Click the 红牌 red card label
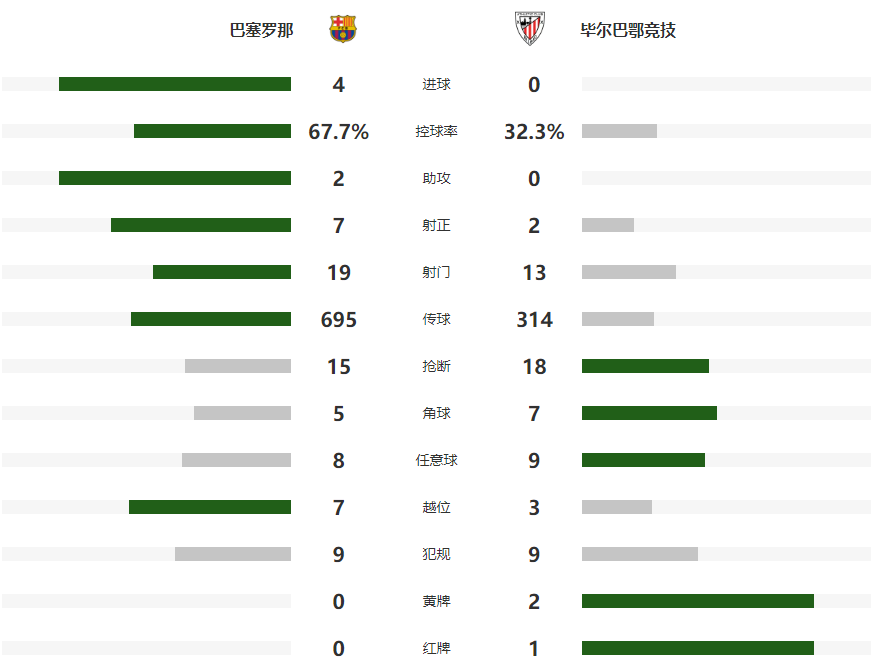Viewport: 878px width, 665px height. pyautogui.click(x=437, y=648)
